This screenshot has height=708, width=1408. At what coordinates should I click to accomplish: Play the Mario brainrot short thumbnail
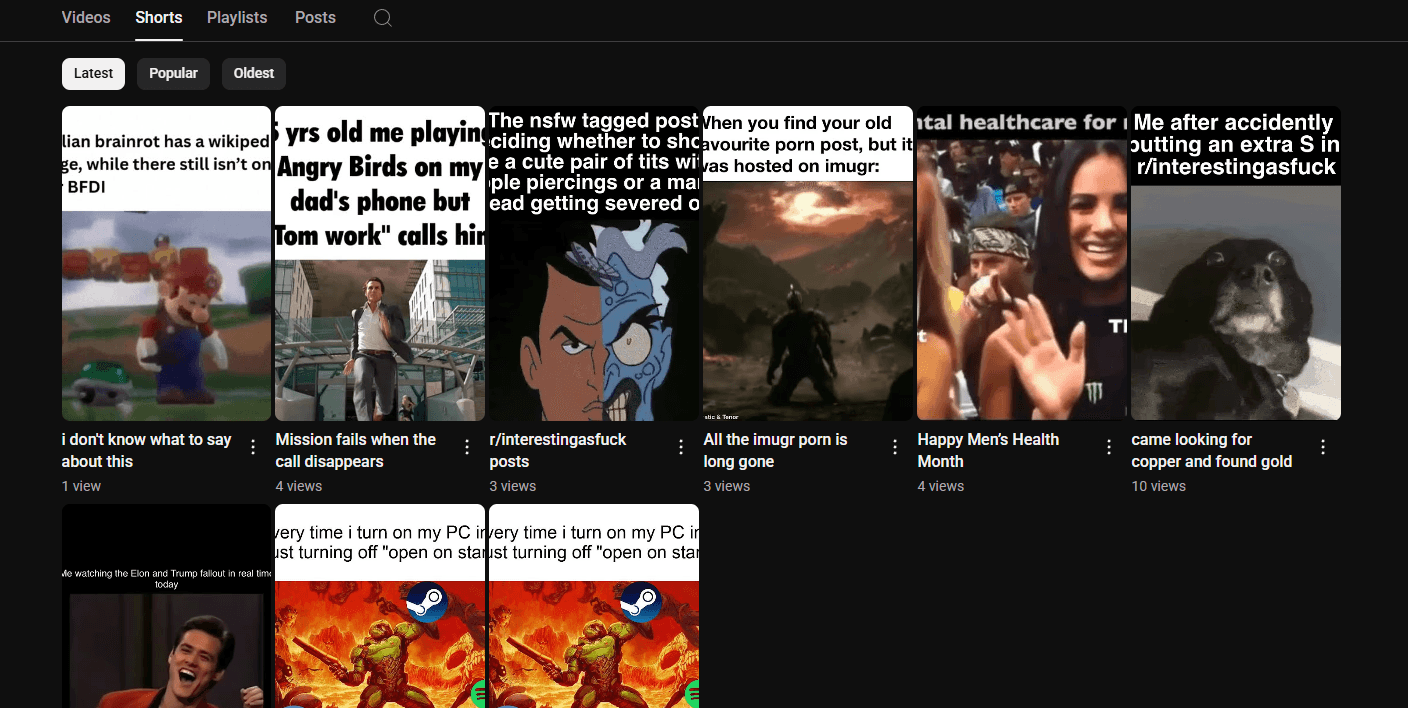(166, 262)
